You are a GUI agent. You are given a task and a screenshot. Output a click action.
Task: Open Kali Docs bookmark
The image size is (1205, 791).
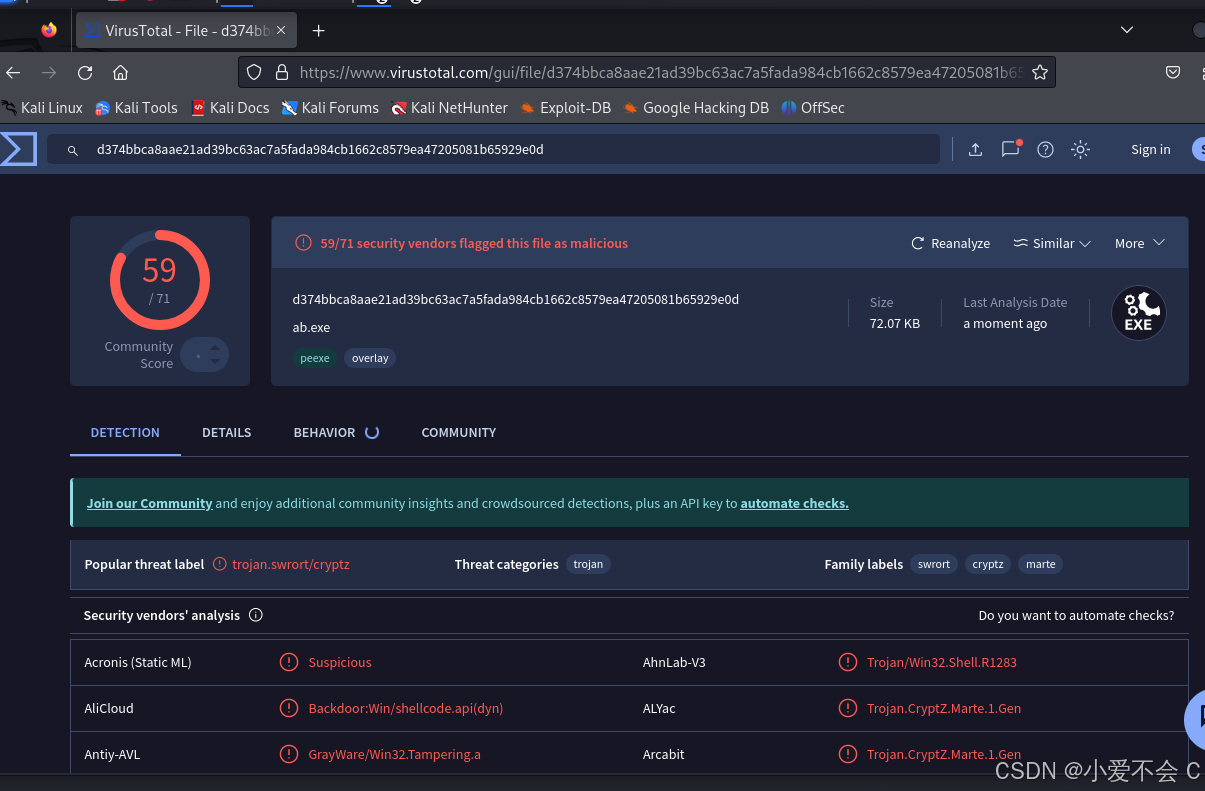pos(230,107)
